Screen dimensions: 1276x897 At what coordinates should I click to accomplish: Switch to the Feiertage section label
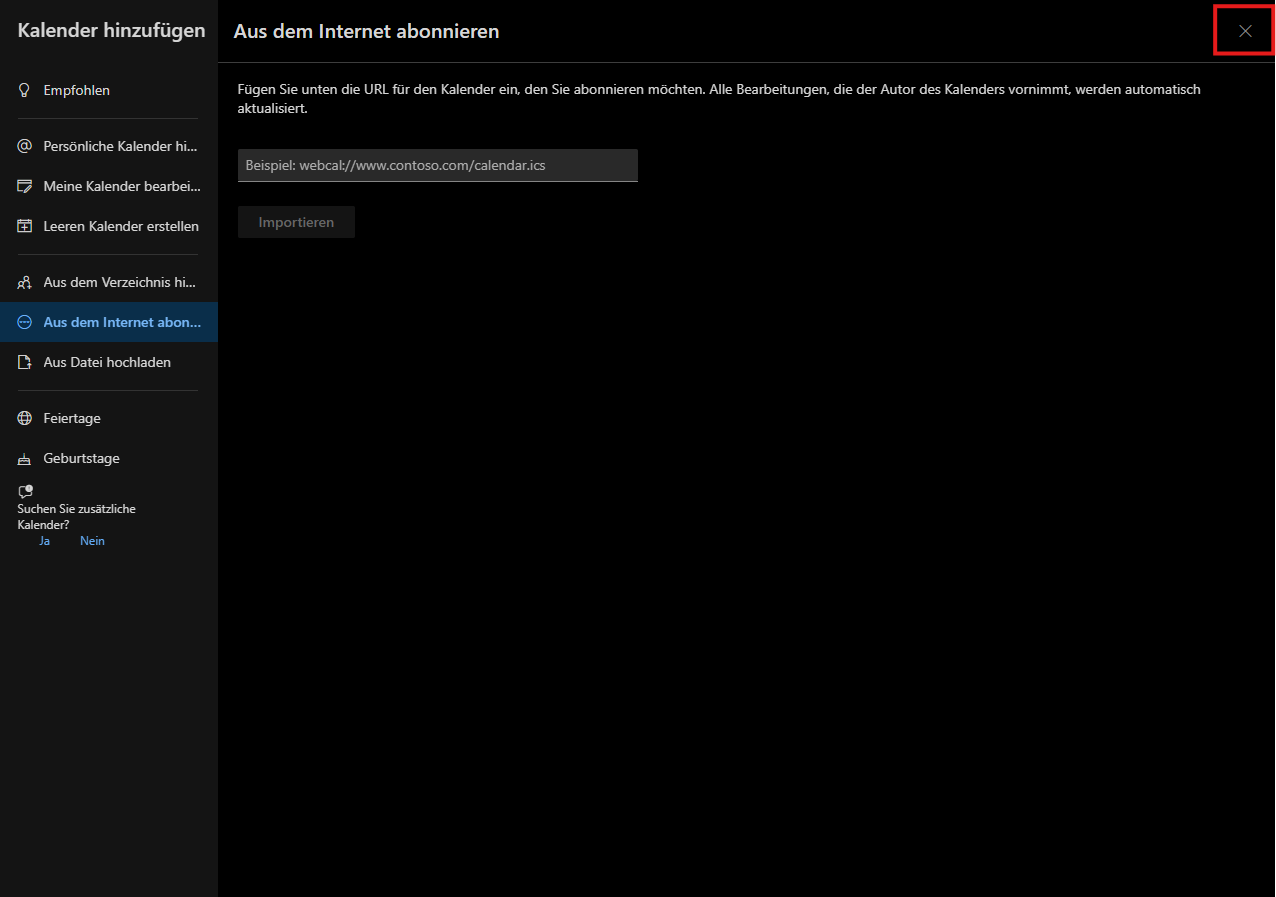click(72, 418)
